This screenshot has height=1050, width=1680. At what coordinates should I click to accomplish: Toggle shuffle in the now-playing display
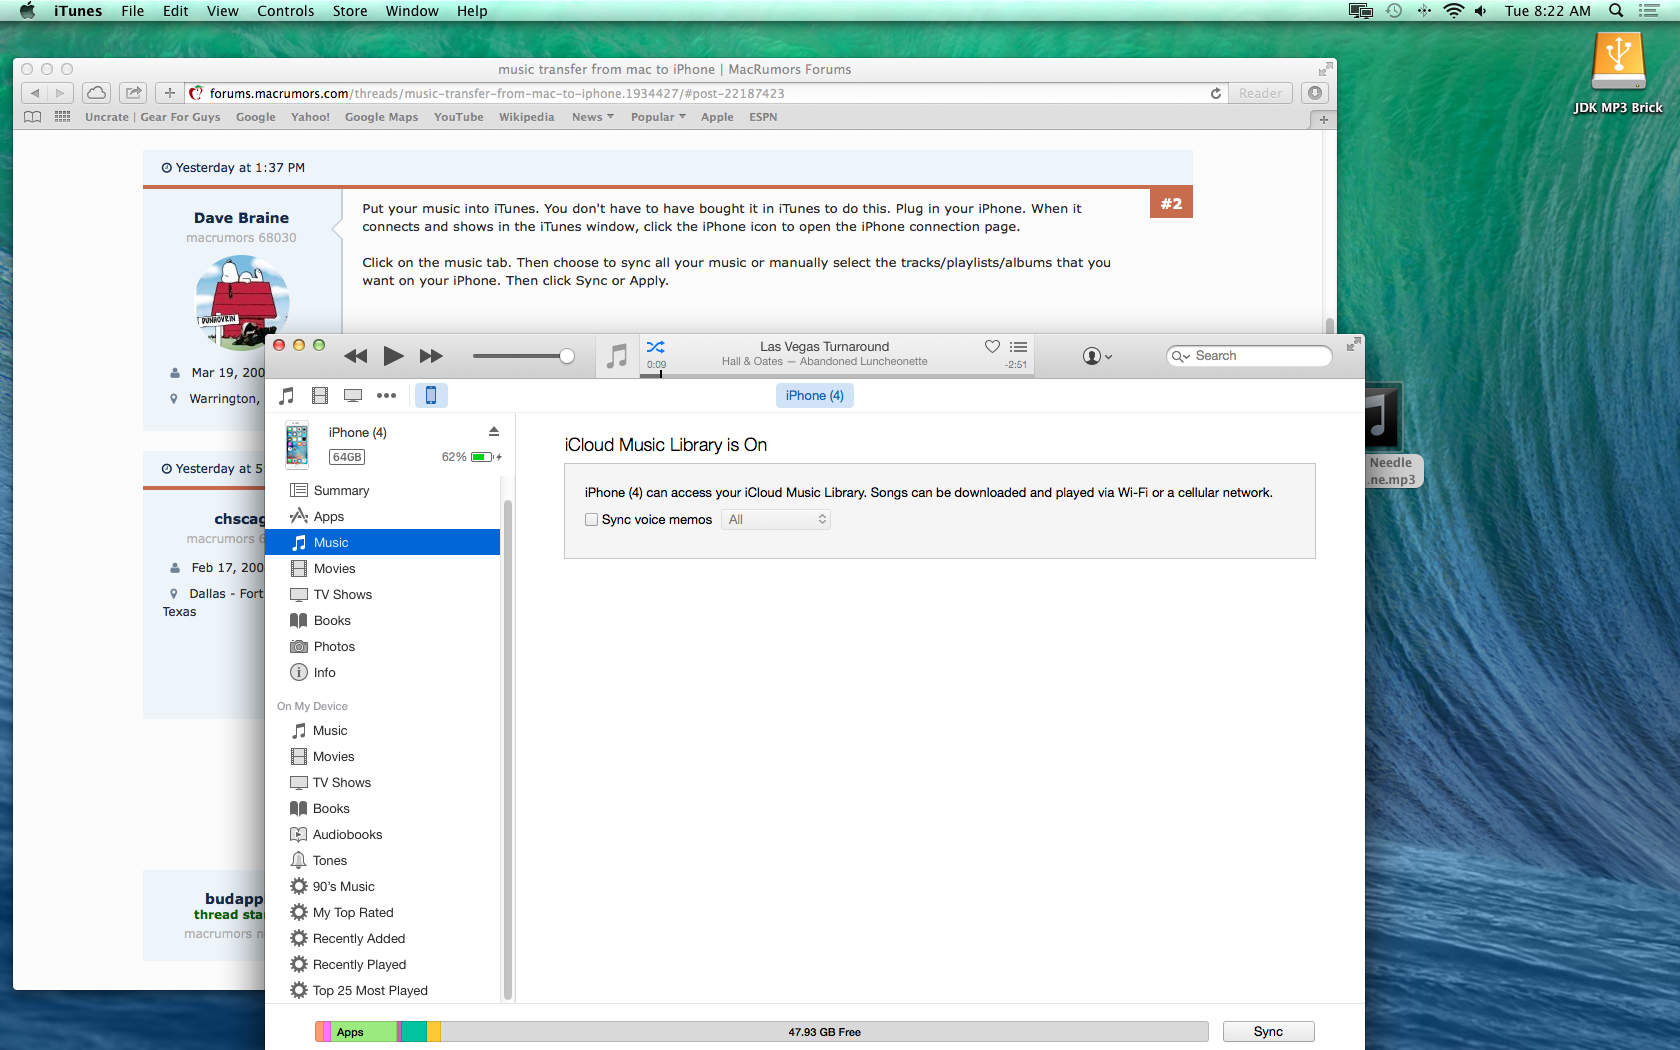pos(655,347)
